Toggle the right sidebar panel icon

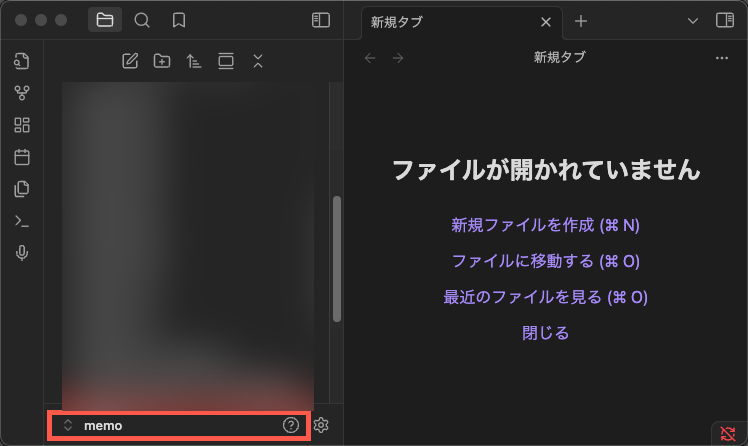pos(725,20)
